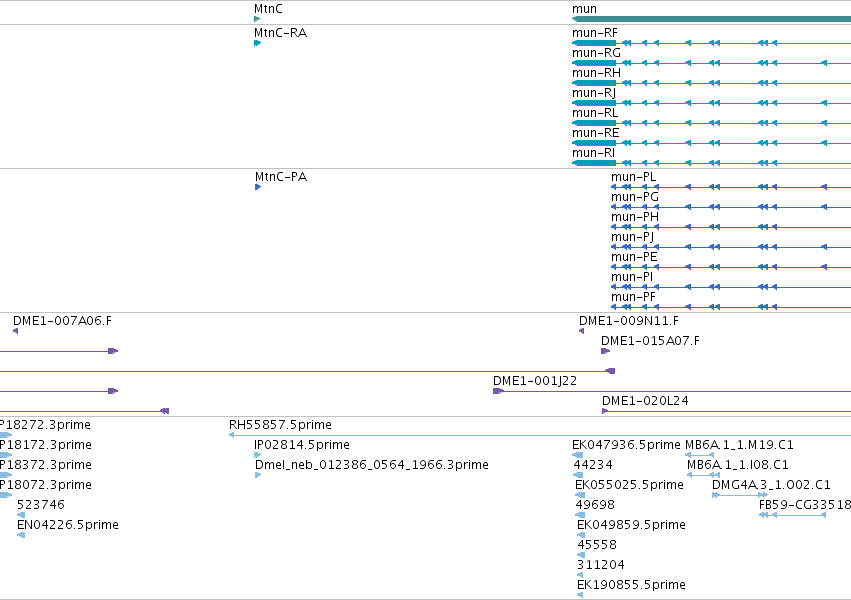Select the 49698 feature
Viewport: 851px width, 600px height.
pos(580,515)
